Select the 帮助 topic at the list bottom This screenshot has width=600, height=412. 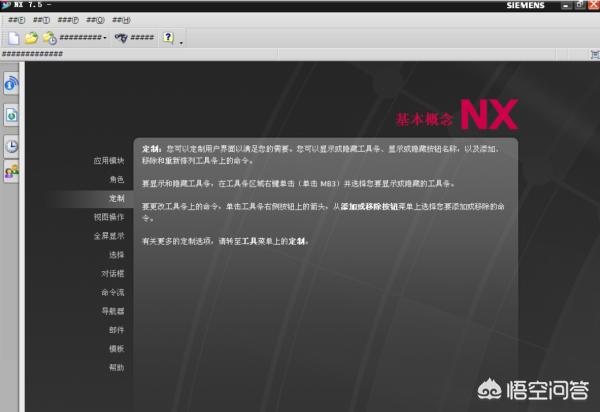pos(117,367)
